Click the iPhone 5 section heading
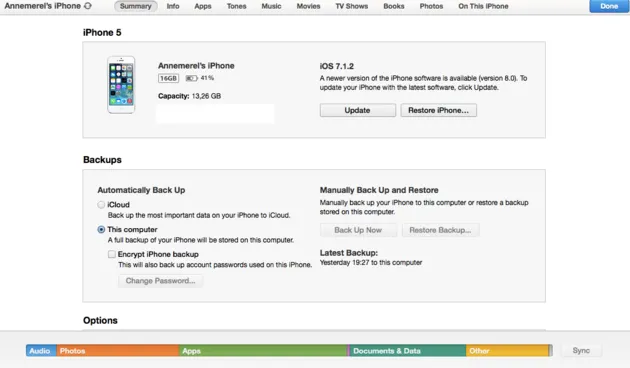The width and height of the screenshot is (630, 368). (102, 33)
